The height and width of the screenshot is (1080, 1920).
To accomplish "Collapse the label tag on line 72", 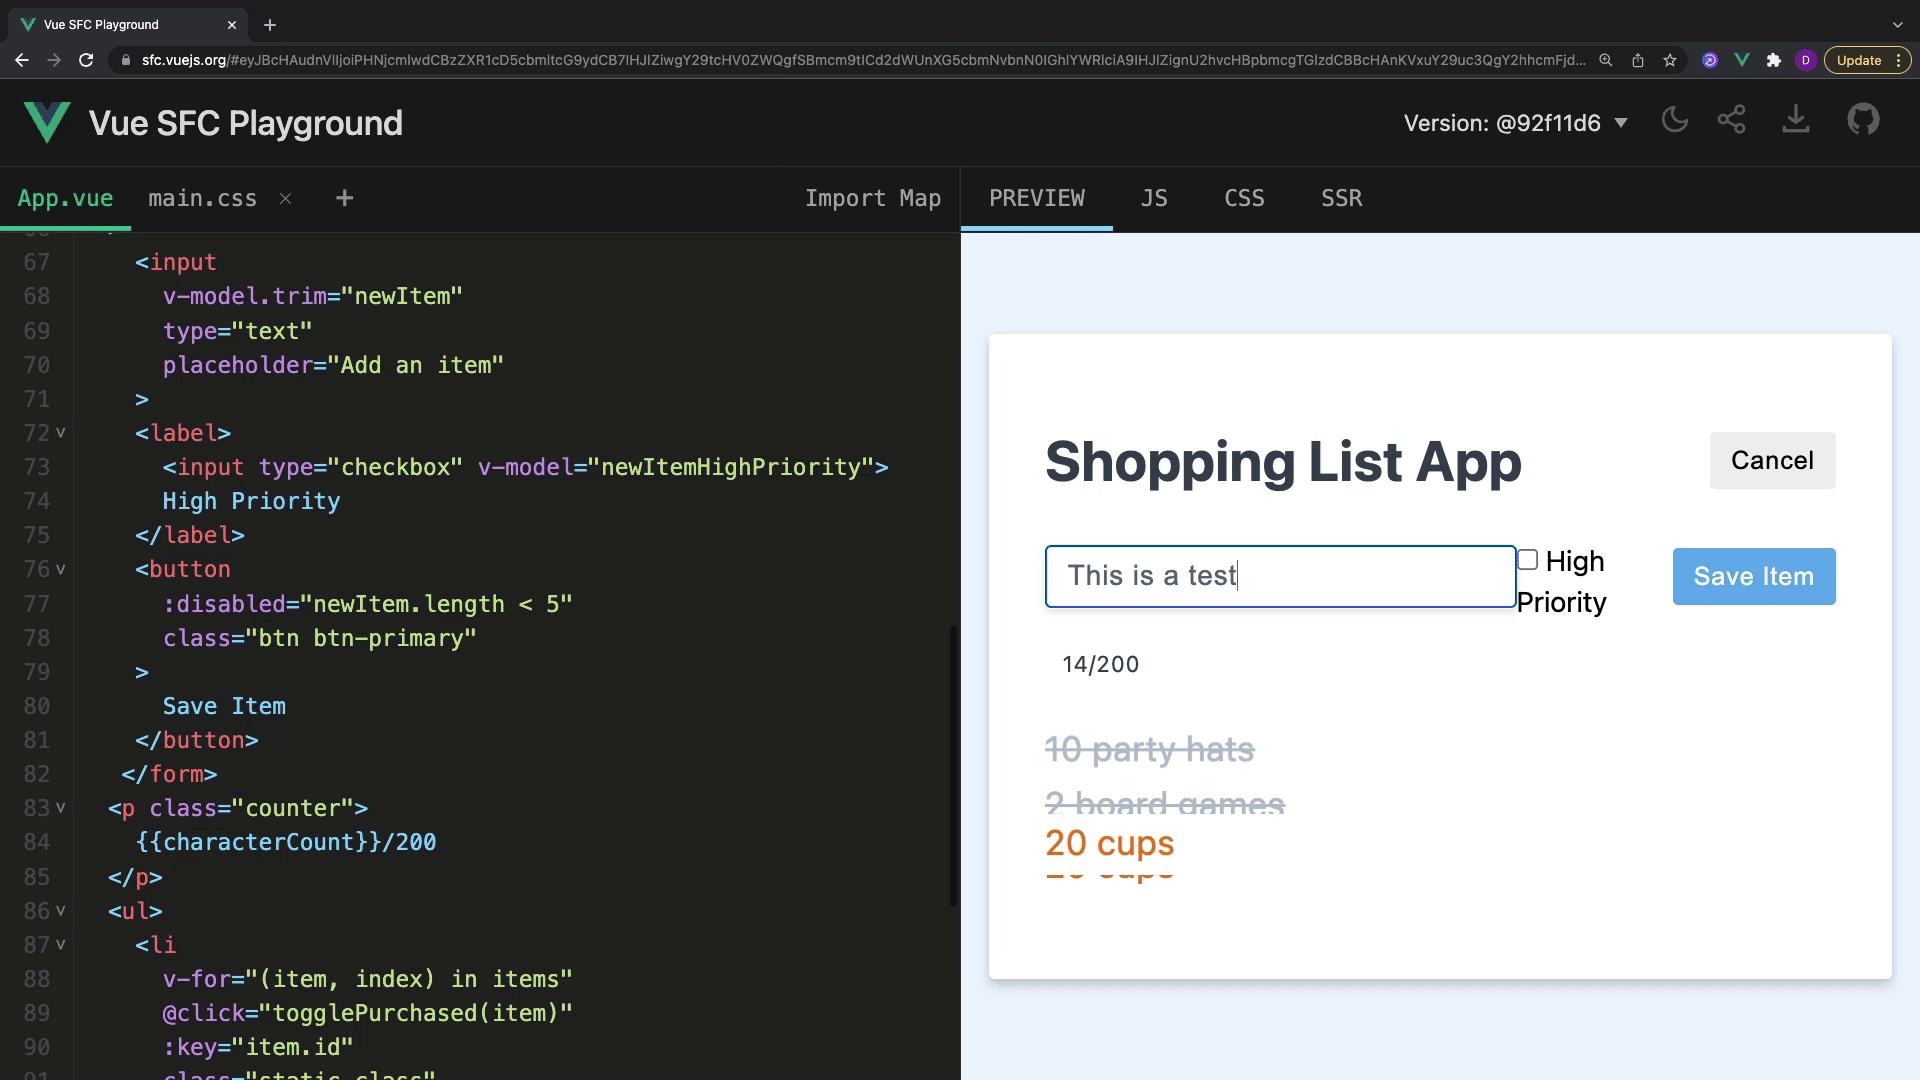I will point(61,433).
